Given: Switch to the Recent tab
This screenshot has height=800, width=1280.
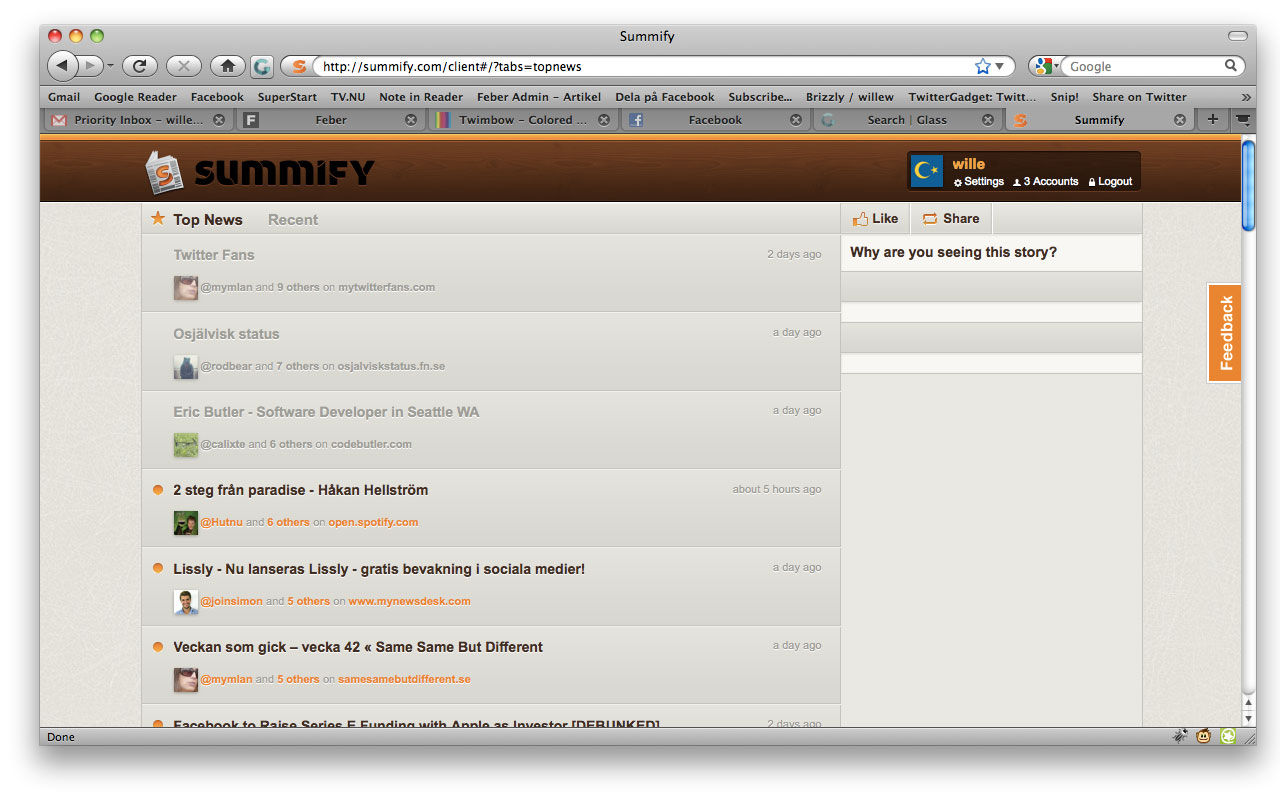Looking at the screenshot, I should point(293,220).
